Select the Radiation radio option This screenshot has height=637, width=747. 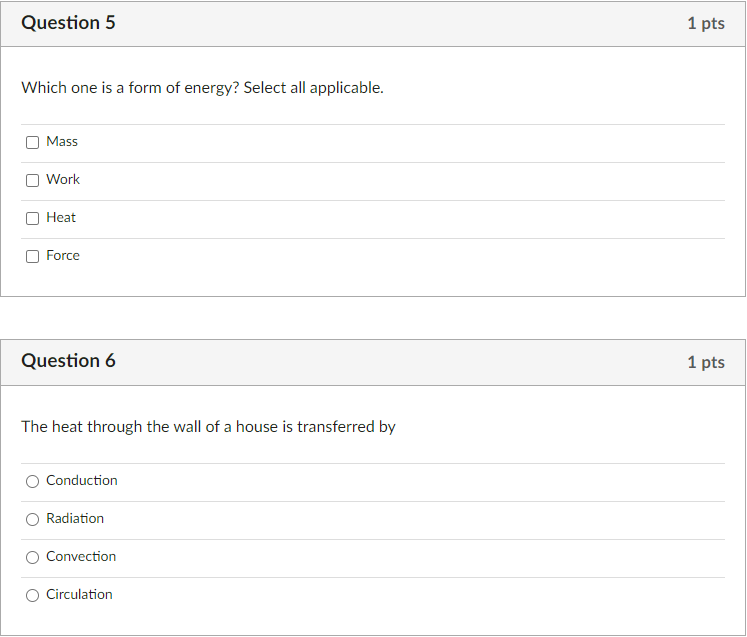(32, 520)
